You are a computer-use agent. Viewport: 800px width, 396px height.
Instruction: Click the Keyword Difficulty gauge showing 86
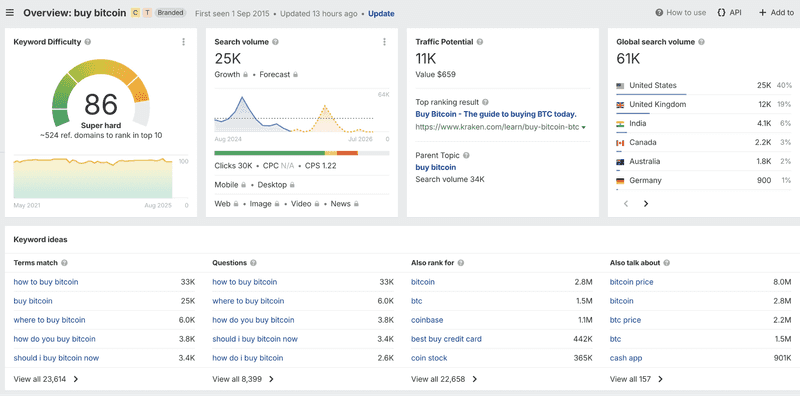[101, 94]
